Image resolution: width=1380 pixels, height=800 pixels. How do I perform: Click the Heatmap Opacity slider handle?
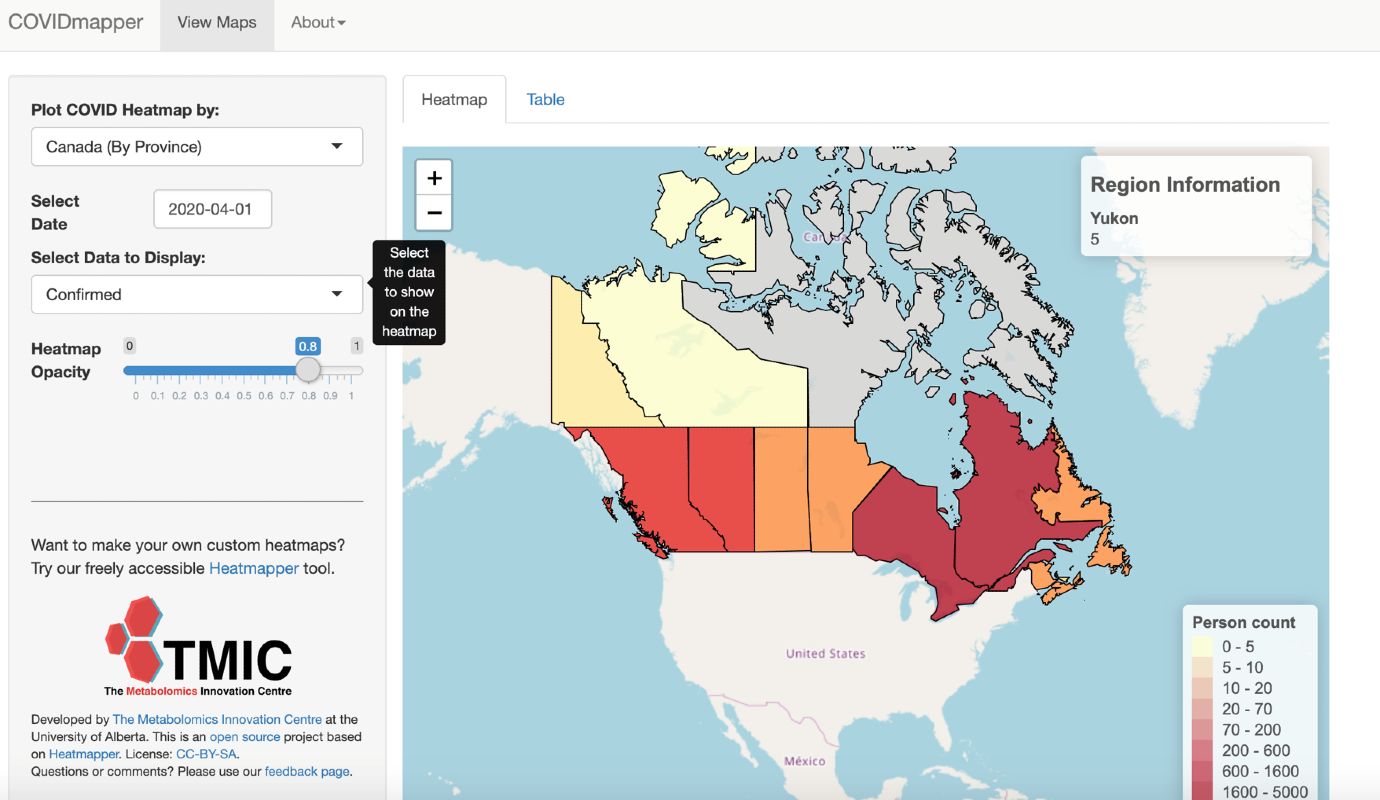pyautogui.click(x=308, y=369)
